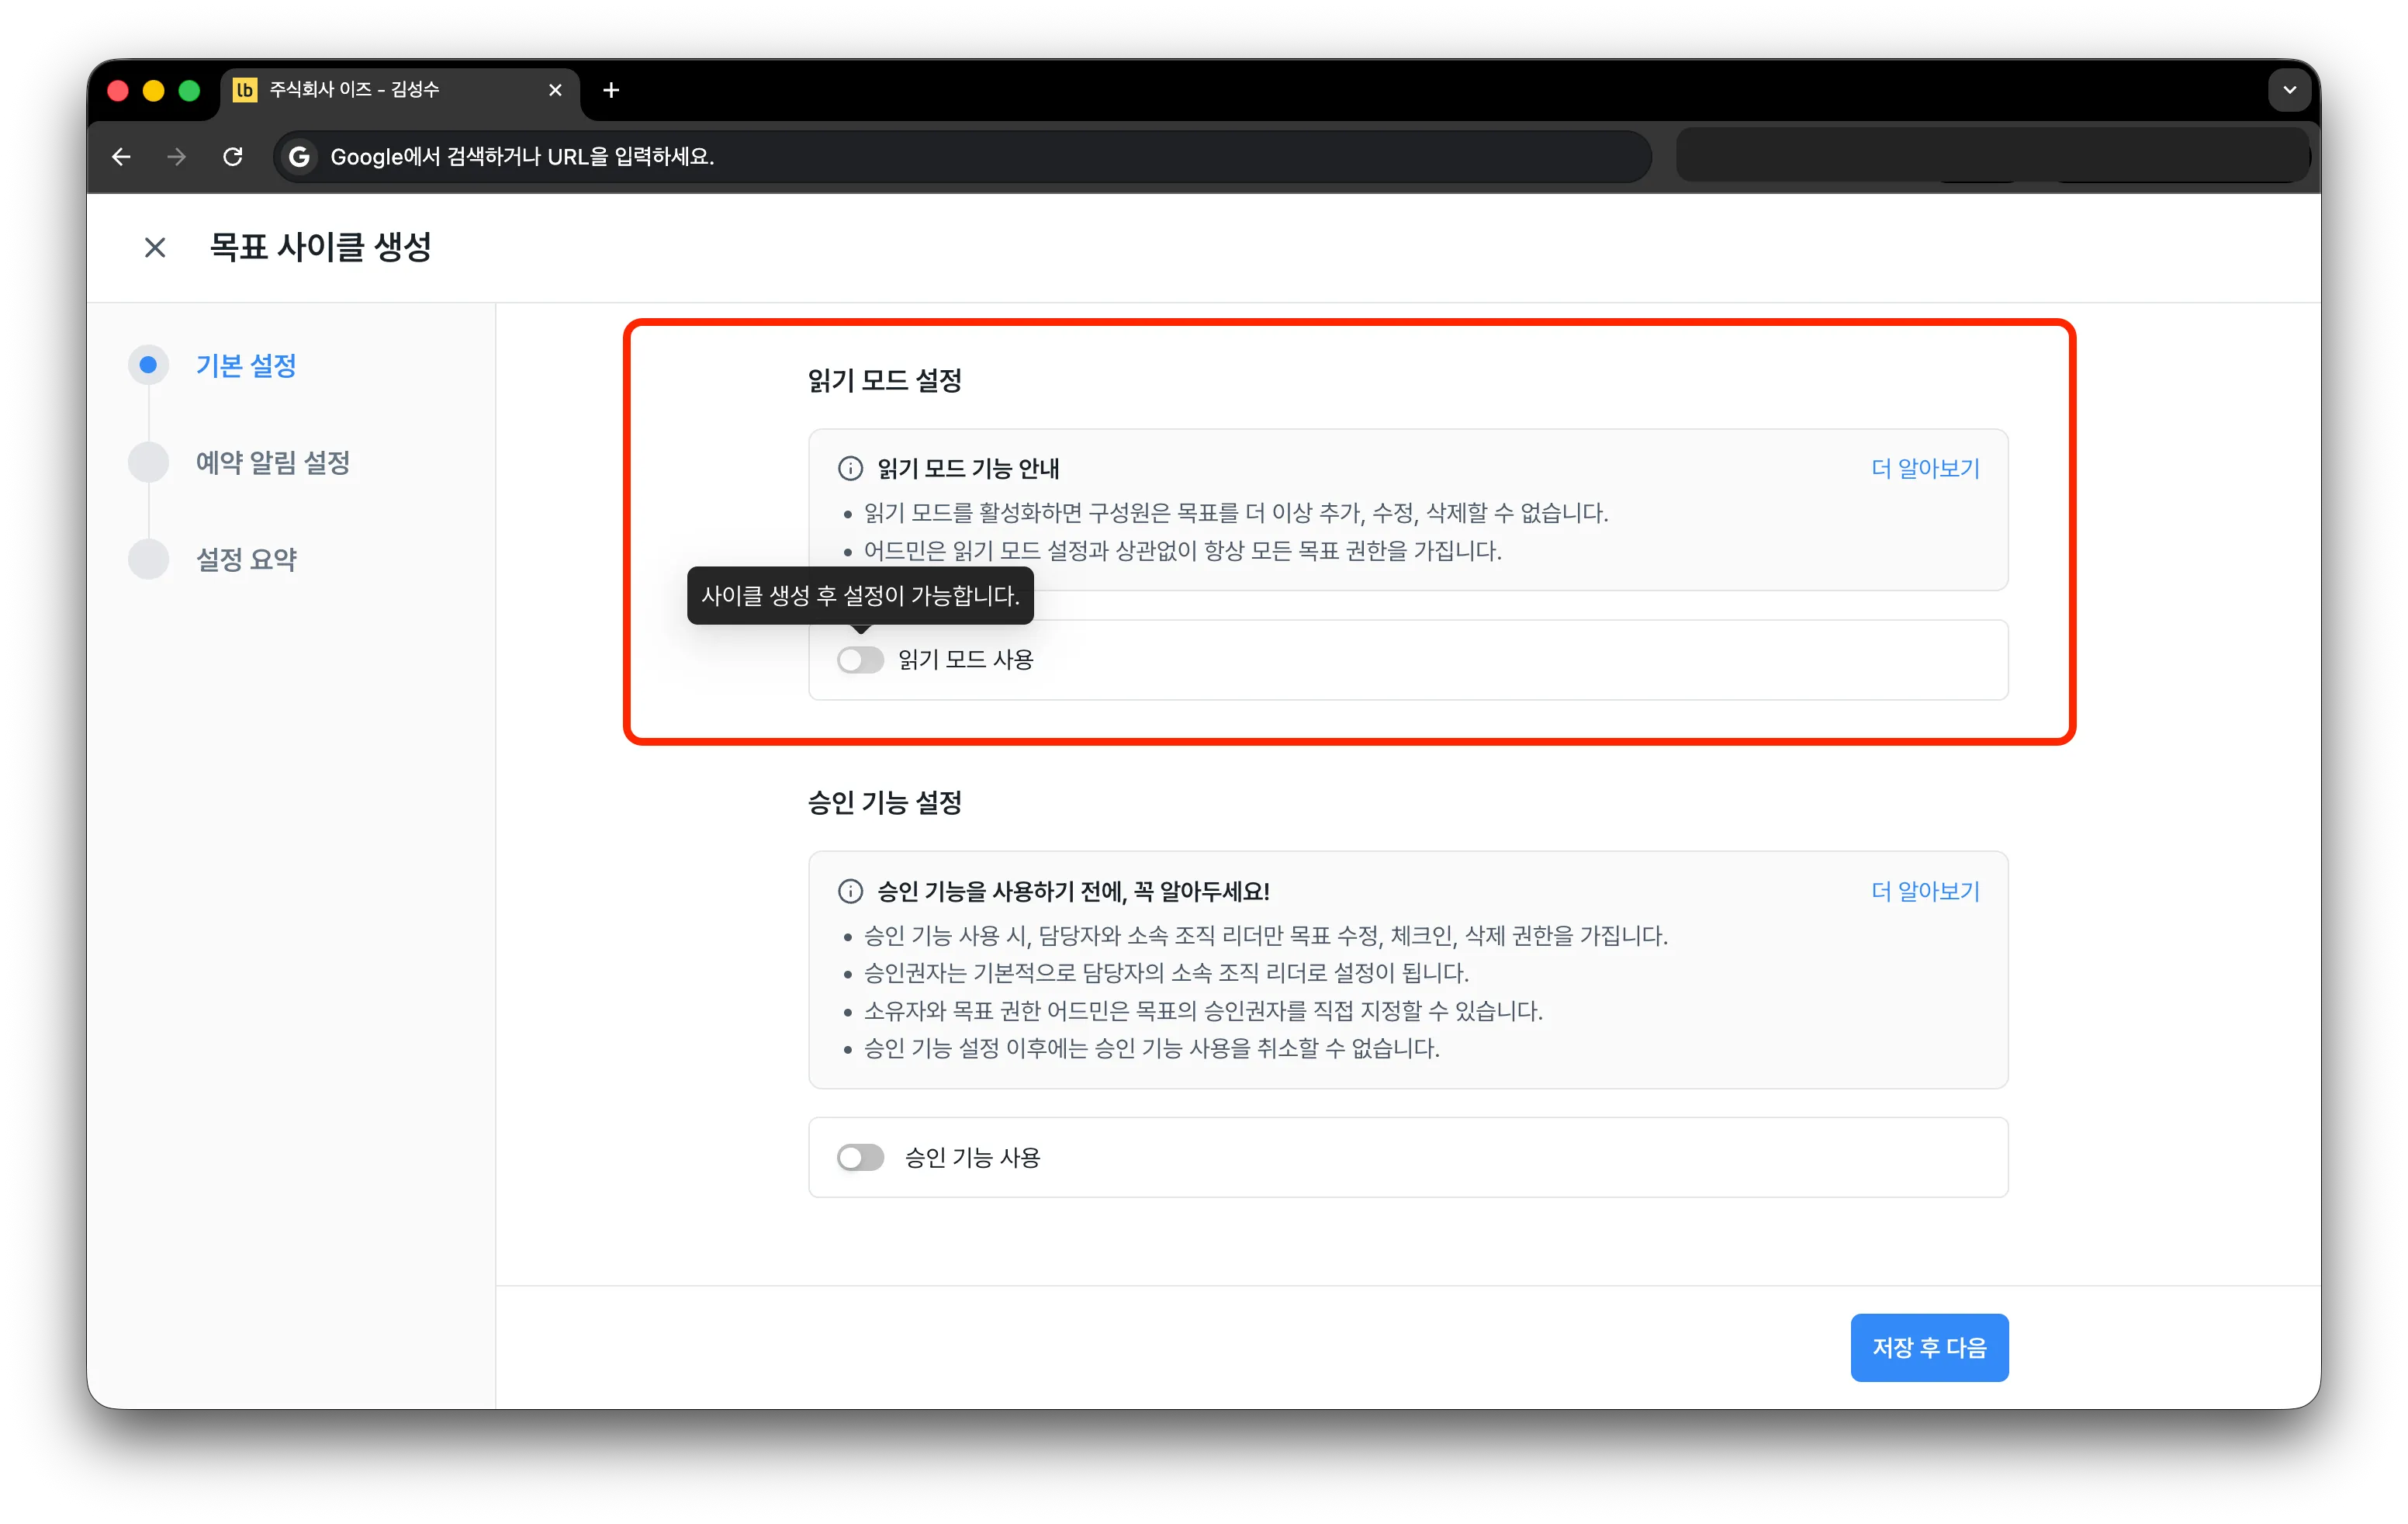The width and height of the screenshot is (2408, 1524).
Task: Click the line 승인 기능 설정 이후에는 승인 기능 사용을 취소할 수 없습니다
Action: click(1151, 1048)
